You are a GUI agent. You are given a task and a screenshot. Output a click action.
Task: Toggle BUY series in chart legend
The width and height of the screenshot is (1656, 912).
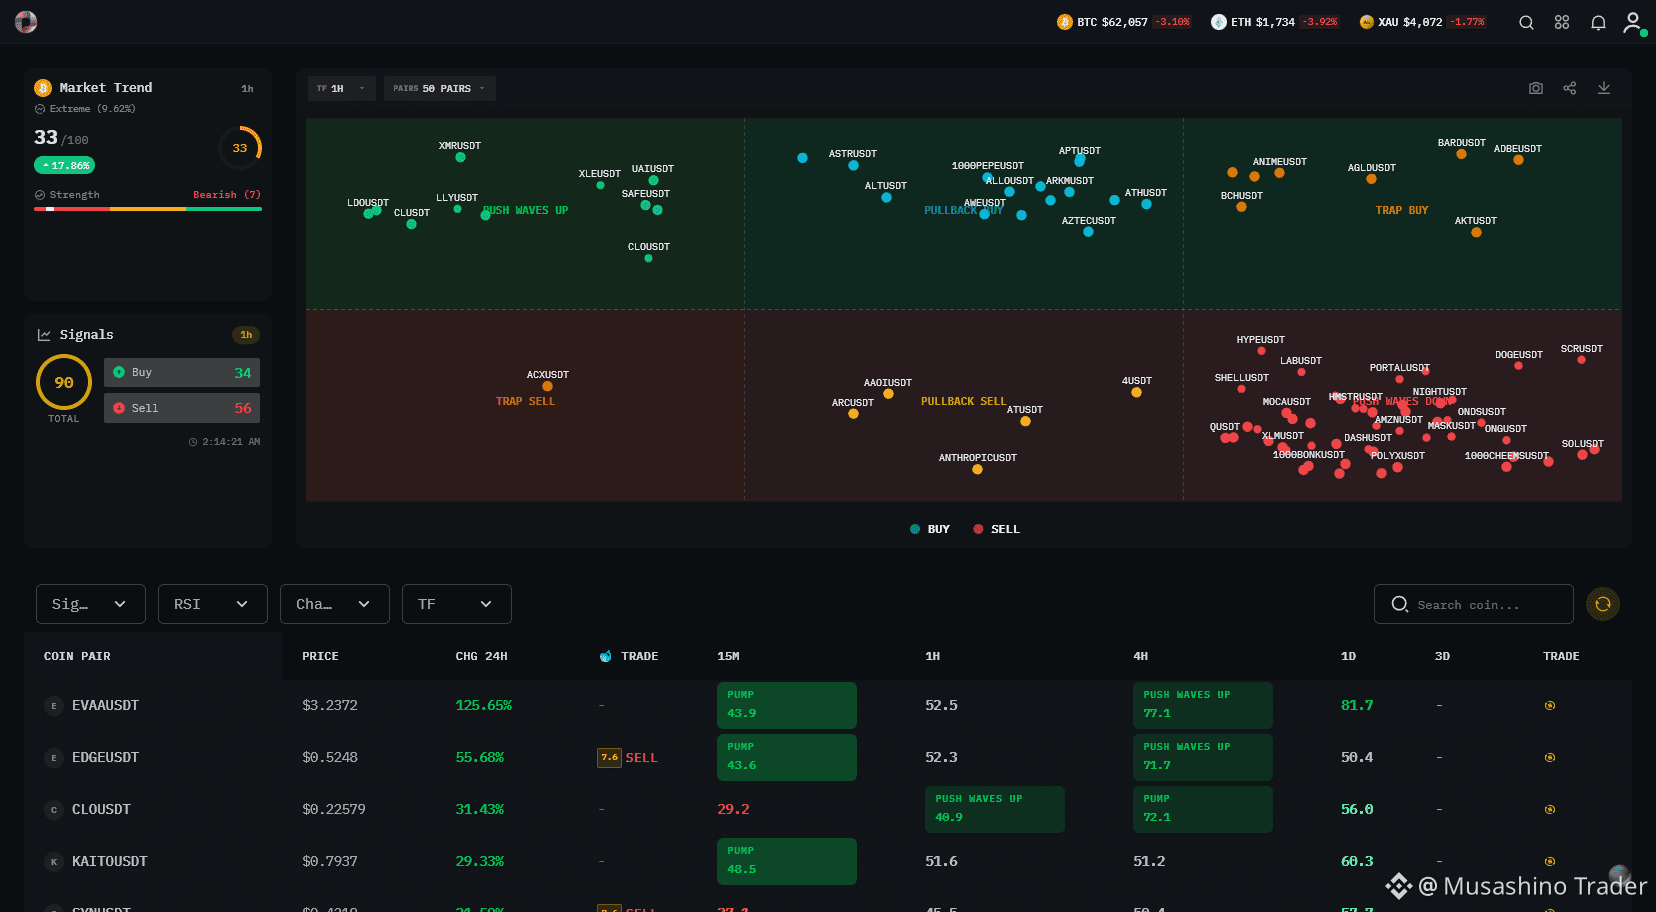[930, 529]
